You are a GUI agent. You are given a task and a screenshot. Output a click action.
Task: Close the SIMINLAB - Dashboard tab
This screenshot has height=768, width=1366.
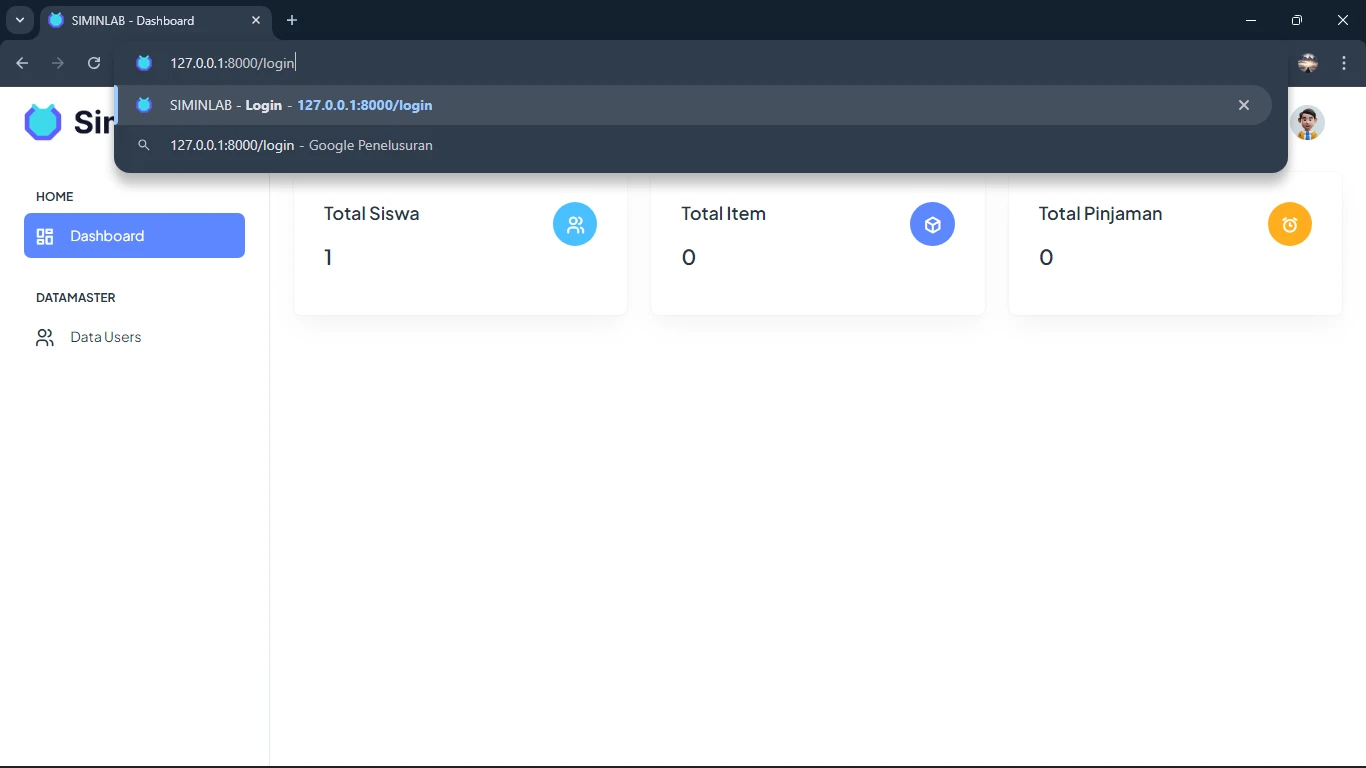[x=256, y=20]
